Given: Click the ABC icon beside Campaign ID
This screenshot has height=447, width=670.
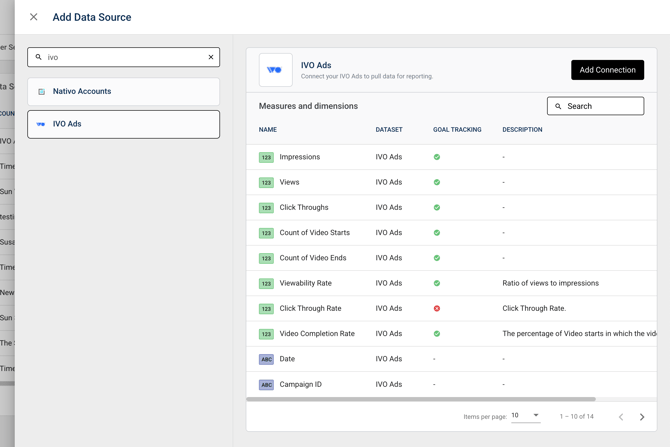Looking at the screenshot, I should 266,384.
